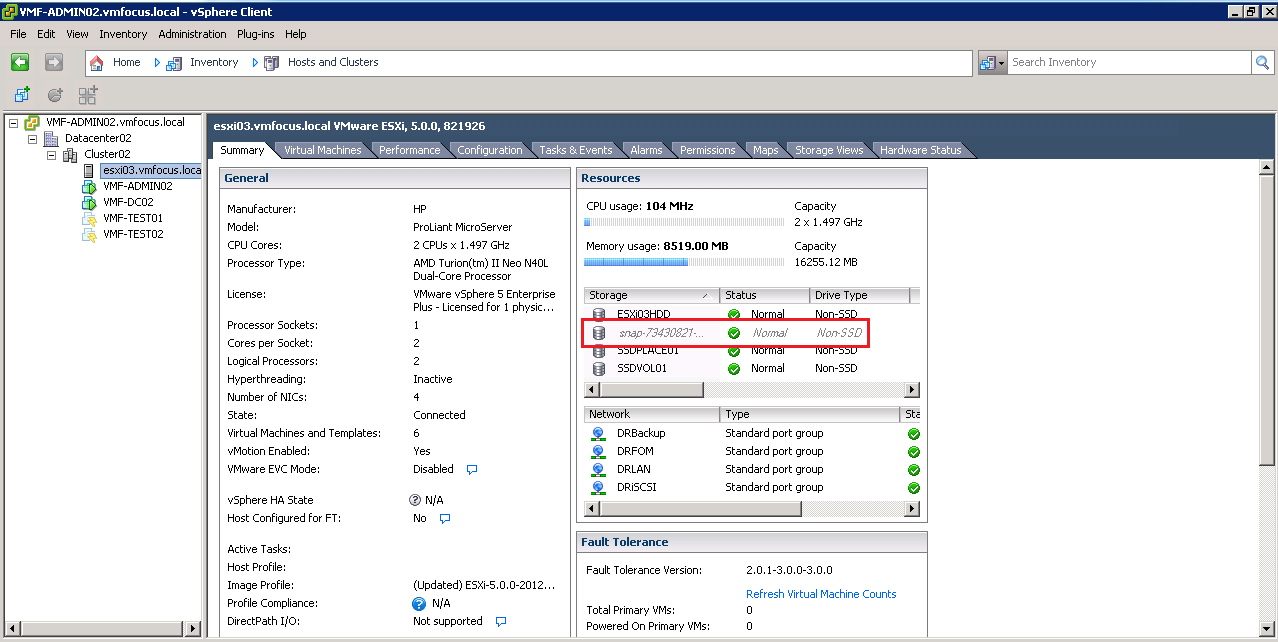Click the DRBackup network icon
This screenshot has width=1278, height=642.
[x=598, y=433]
